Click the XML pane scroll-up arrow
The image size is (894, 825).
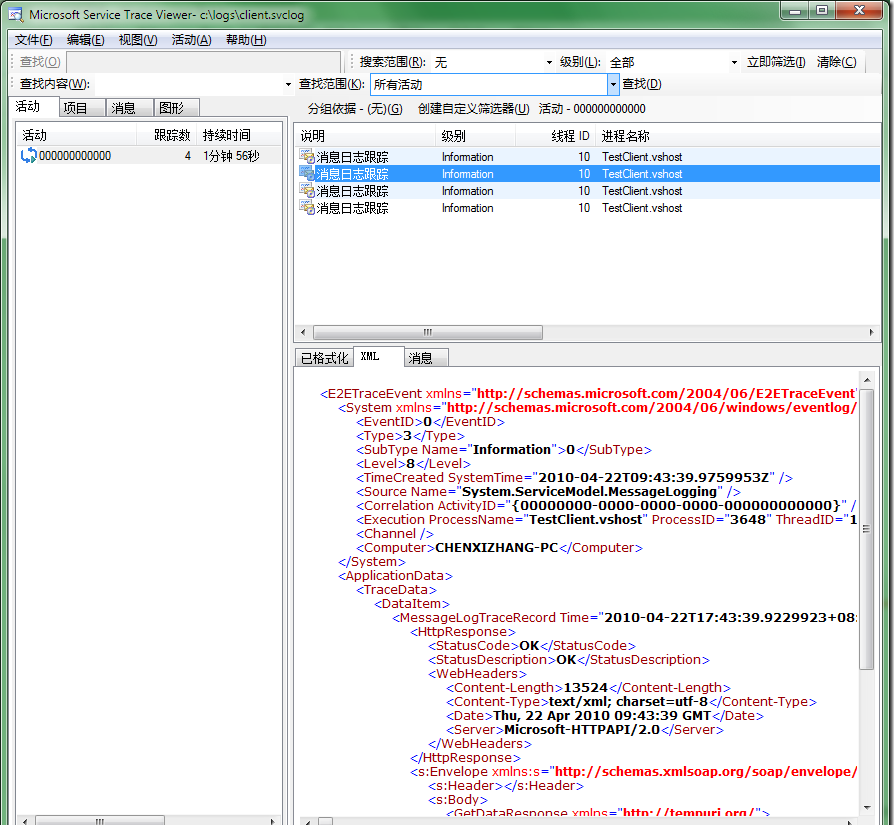point(867,380)
